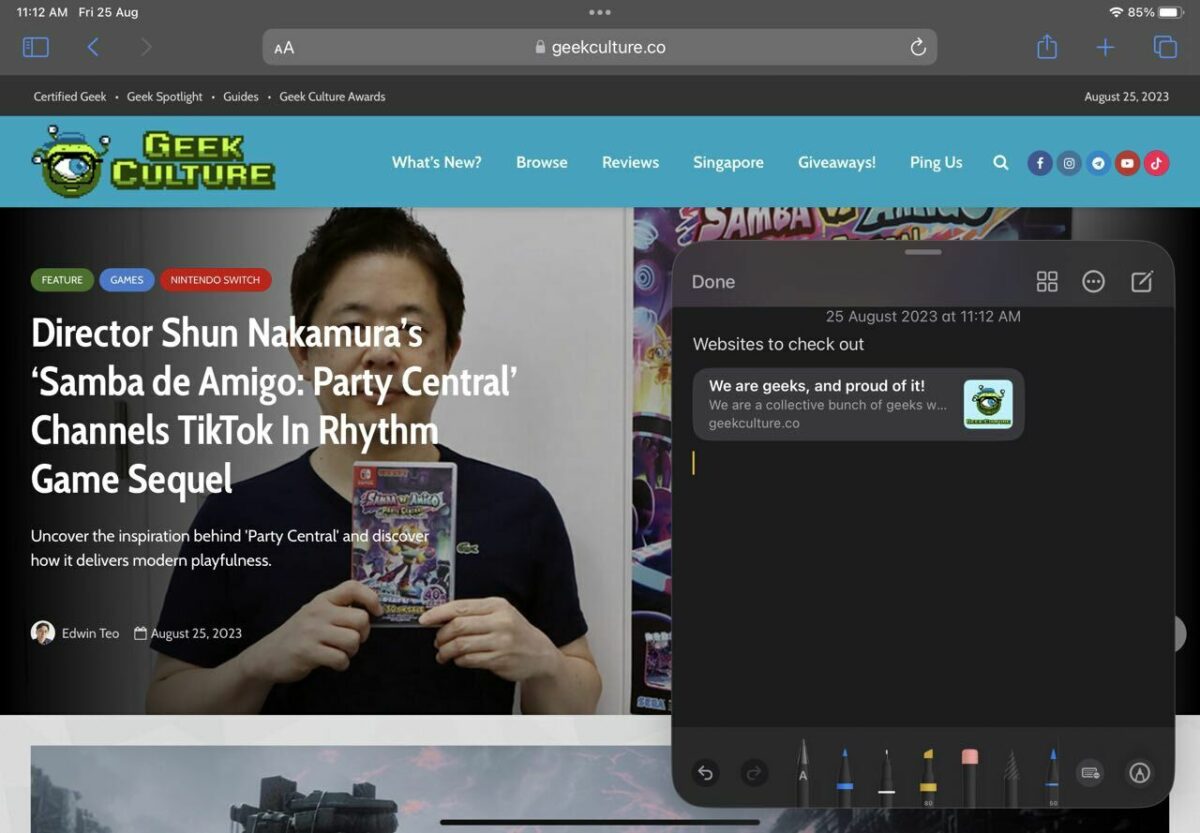1200x833 pixels.
Task: Open the AA reader text options
Action: click(x=284, y=48)
